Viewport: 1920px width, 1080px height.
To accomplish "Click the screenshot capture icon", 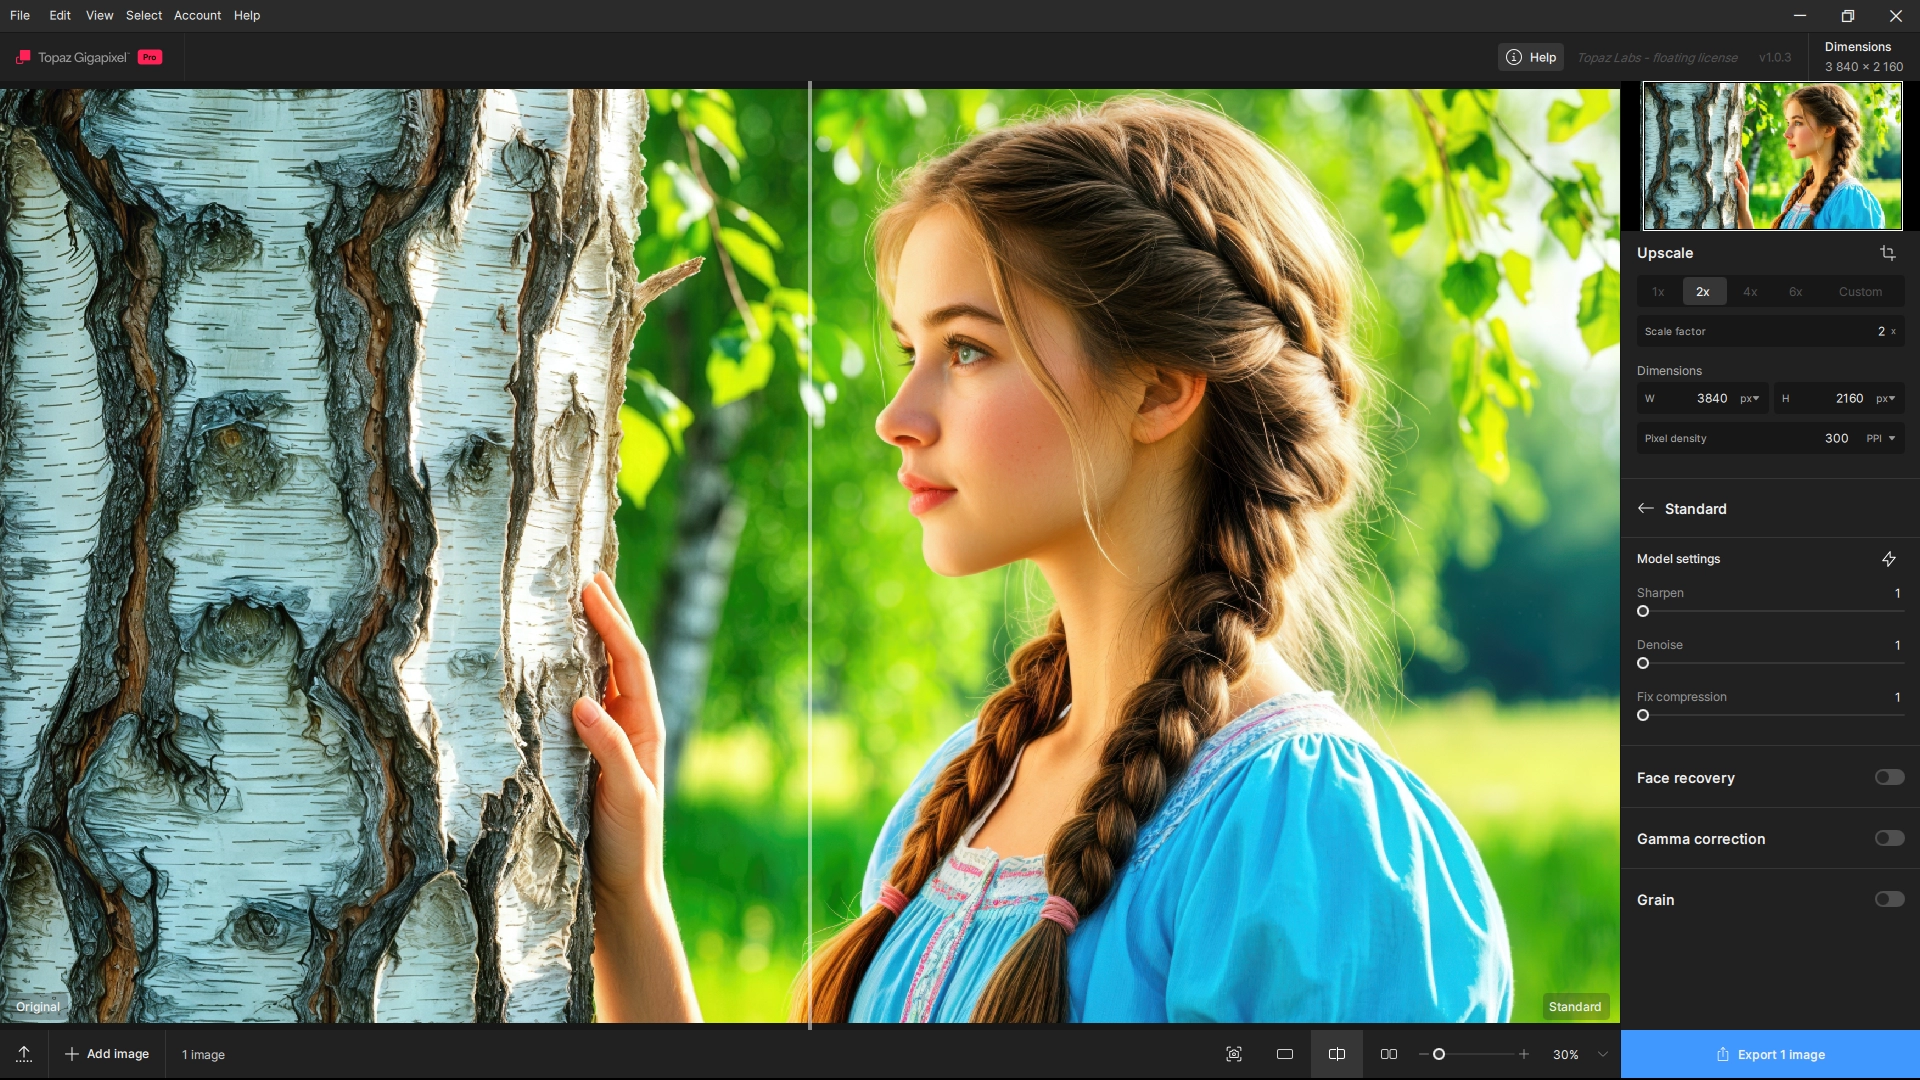I will tap(1234, 1054).
